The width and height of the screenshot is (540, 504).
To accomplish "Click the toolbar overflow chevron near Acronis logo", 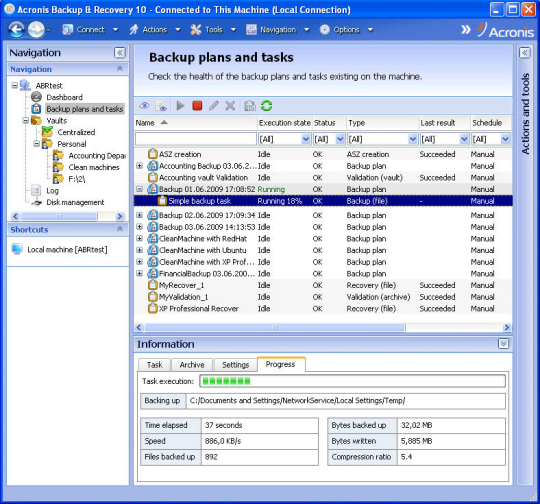I will pyautogui.click(x=466, y=30).
